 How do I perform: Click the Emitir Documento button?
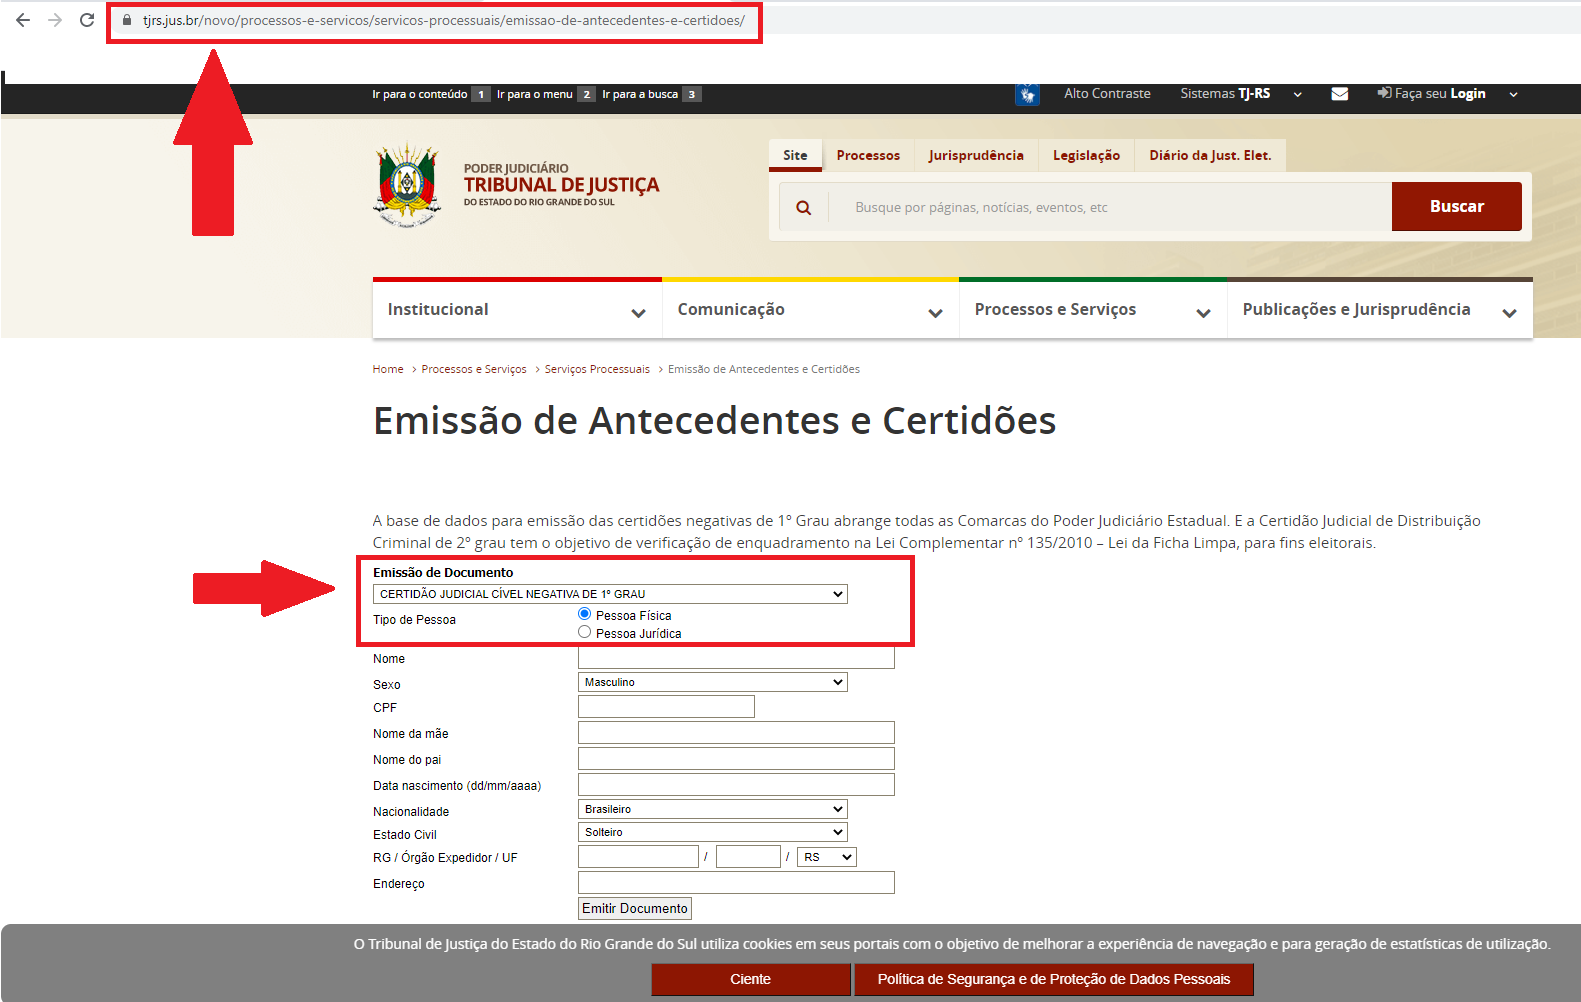pyautogui.click(x=635, y=908)
